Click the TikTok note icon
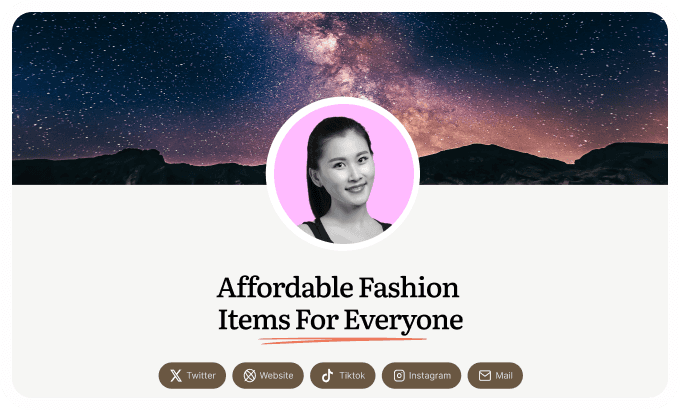Image resolution: width=680 pixels, height=410 pixels. [x=327, y=376]
